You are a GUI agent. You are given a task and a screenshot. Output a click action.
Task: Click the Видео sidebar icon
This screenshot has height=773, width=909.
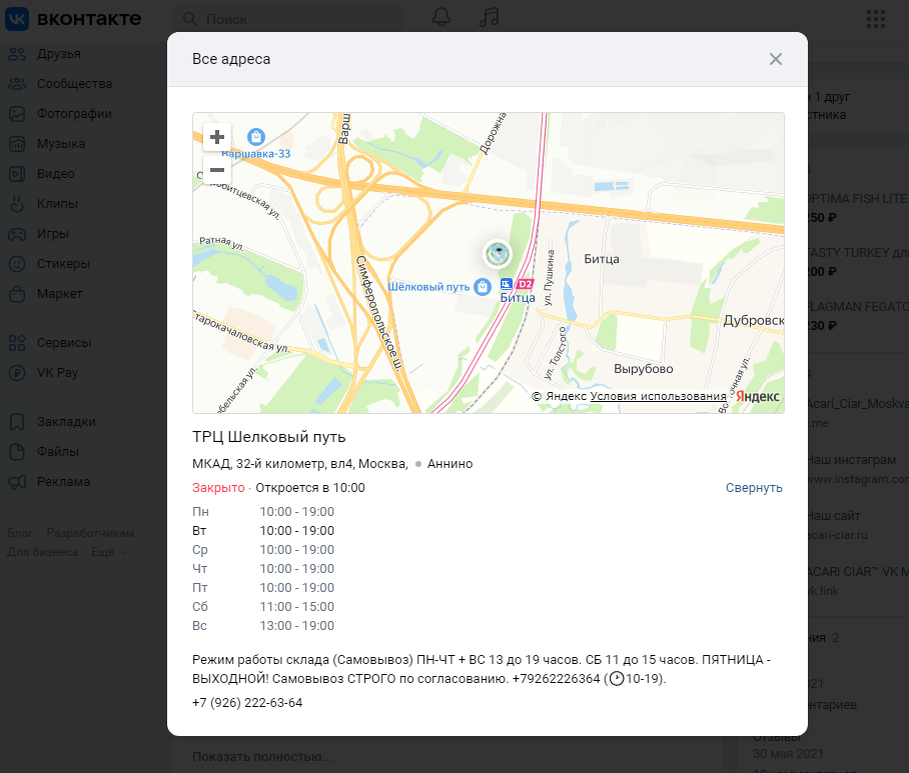coord(17,174)
